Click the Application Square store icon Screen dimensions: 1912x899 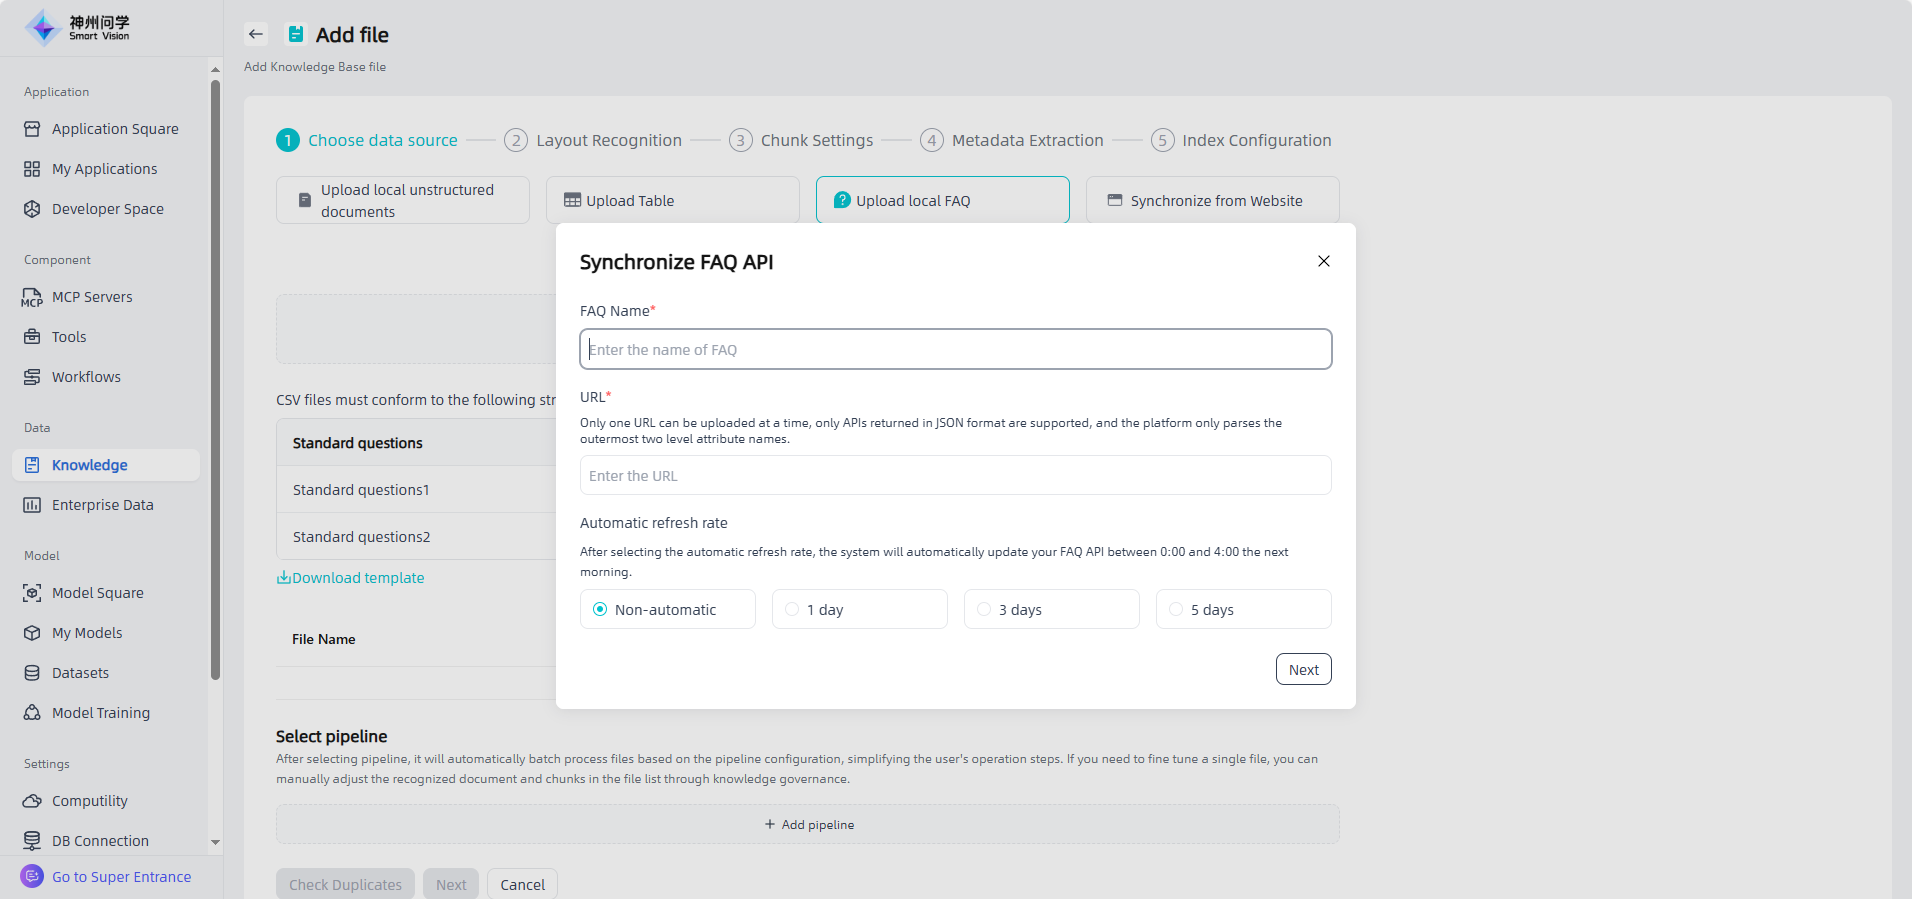point(32,129)
